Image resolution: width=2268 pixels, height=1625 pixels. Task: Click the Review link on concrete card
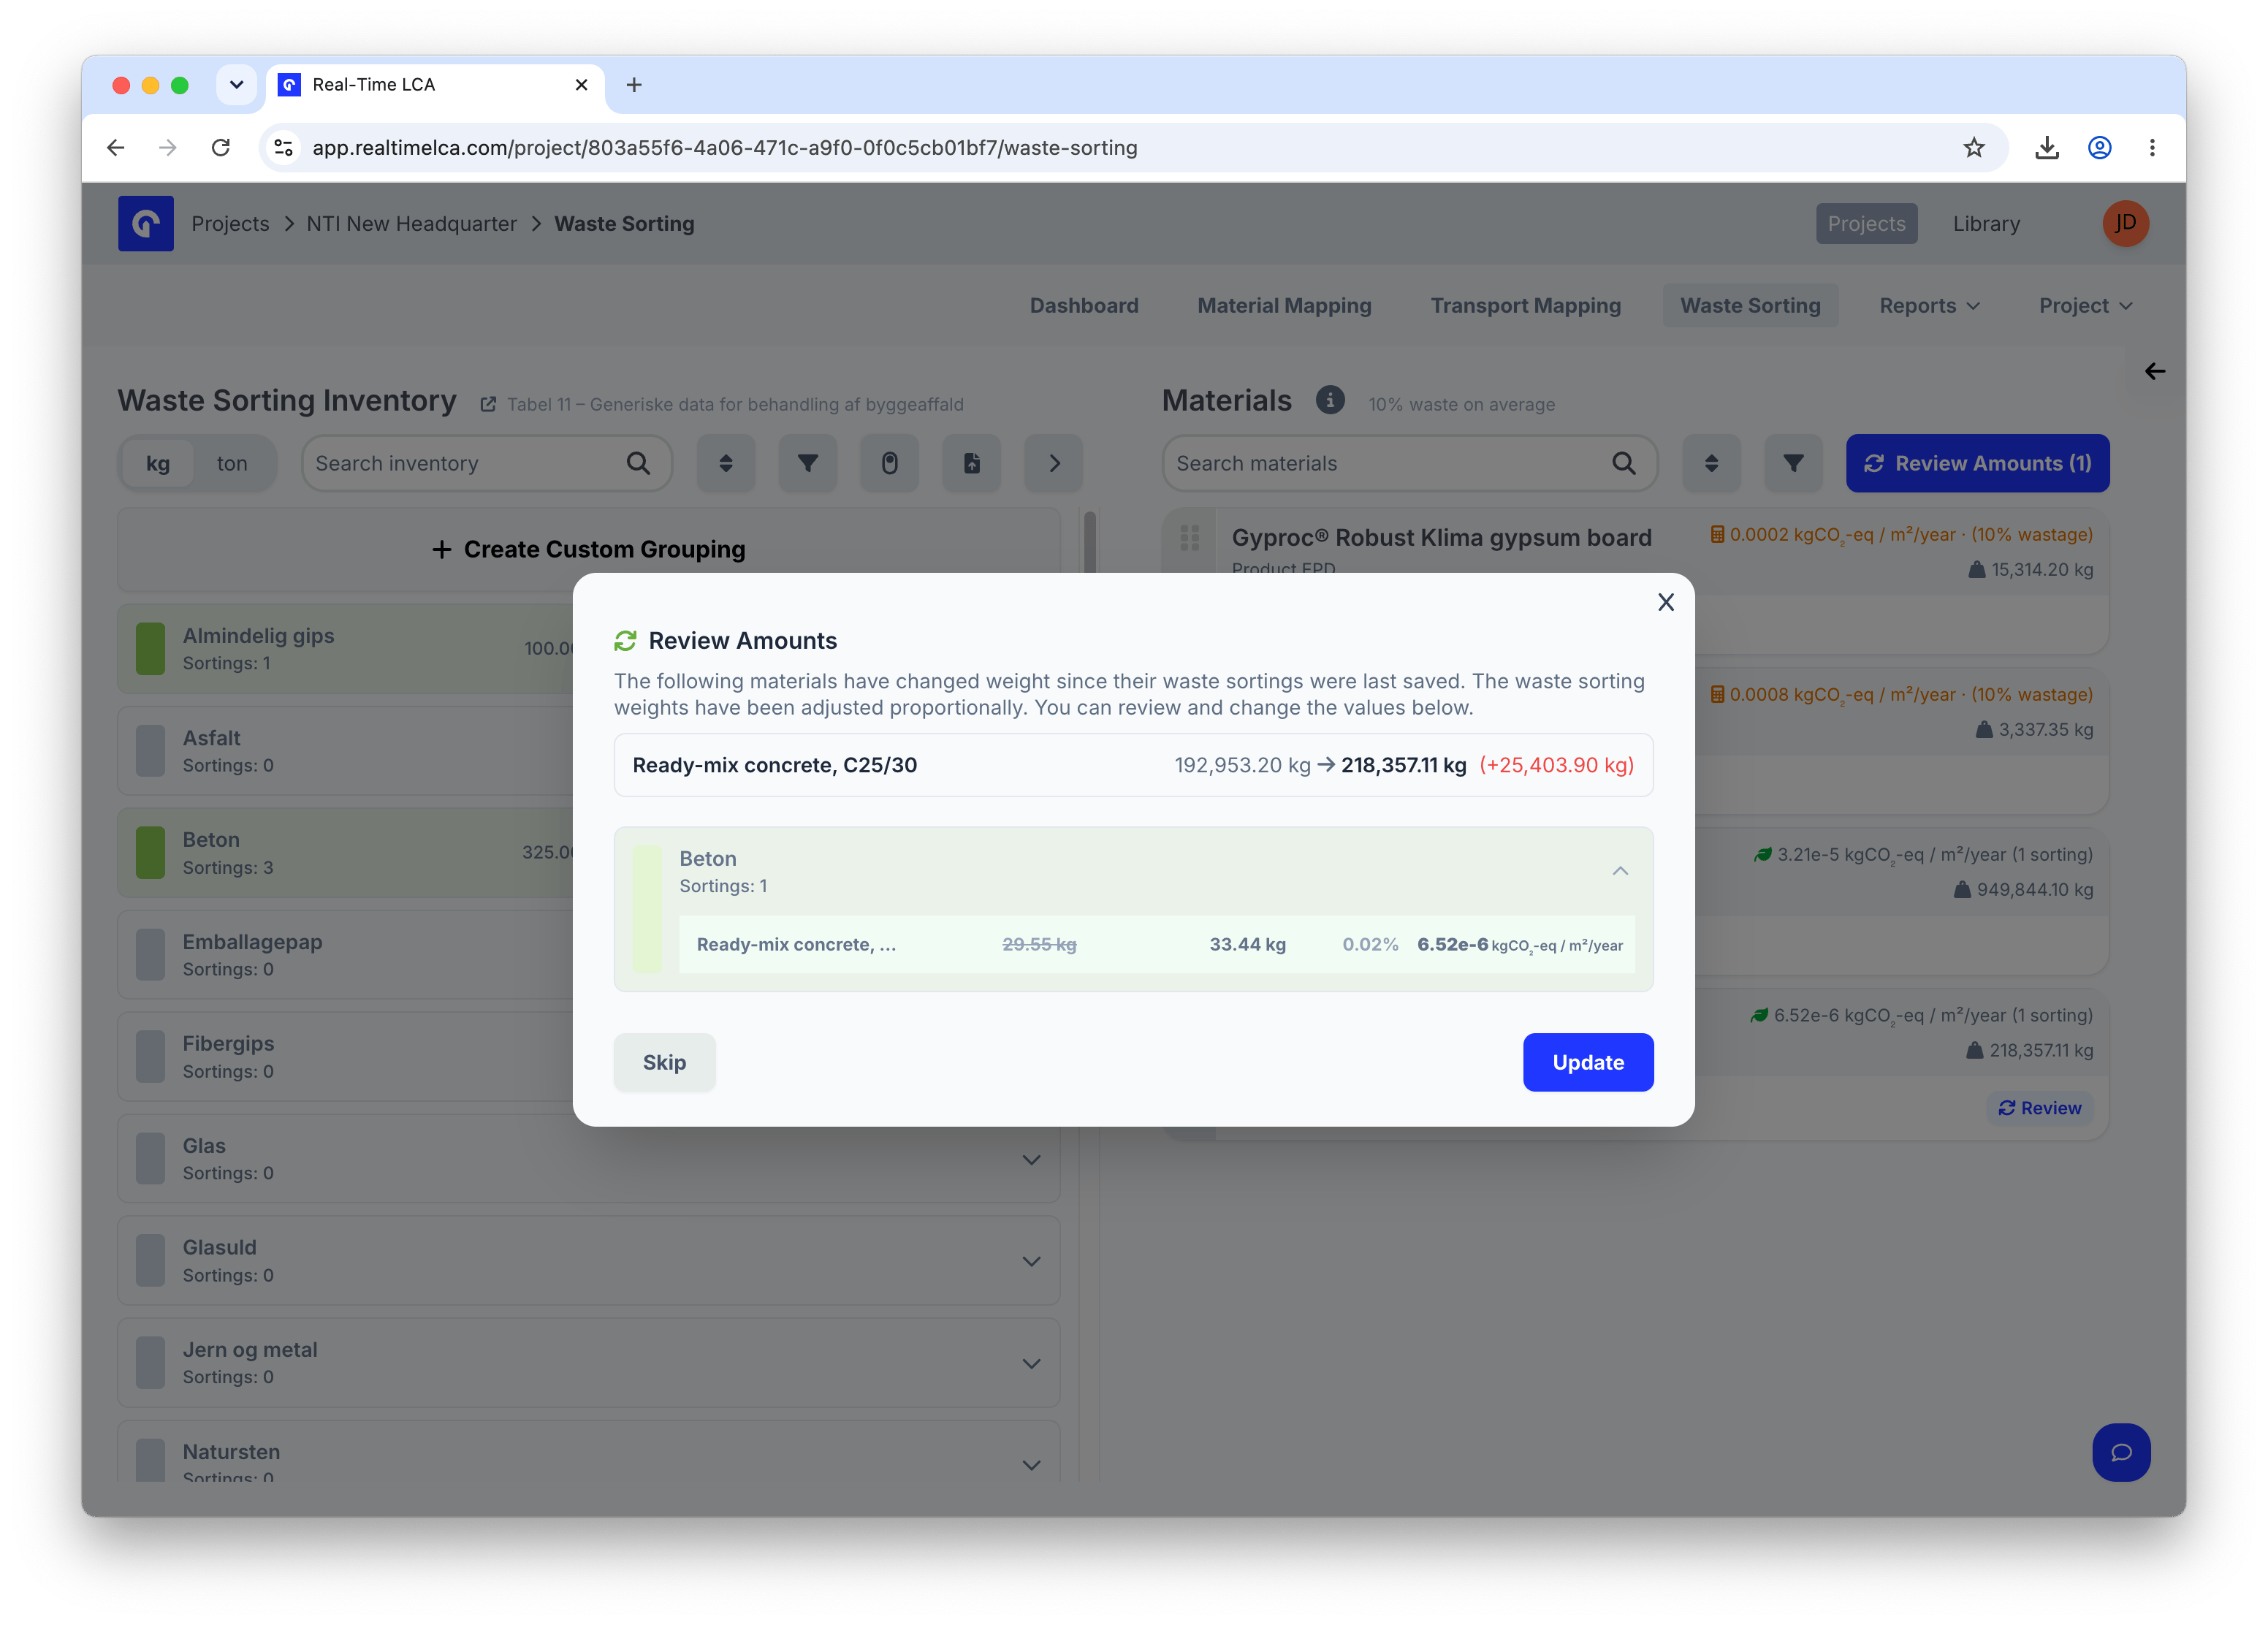pos(2039,1108)
